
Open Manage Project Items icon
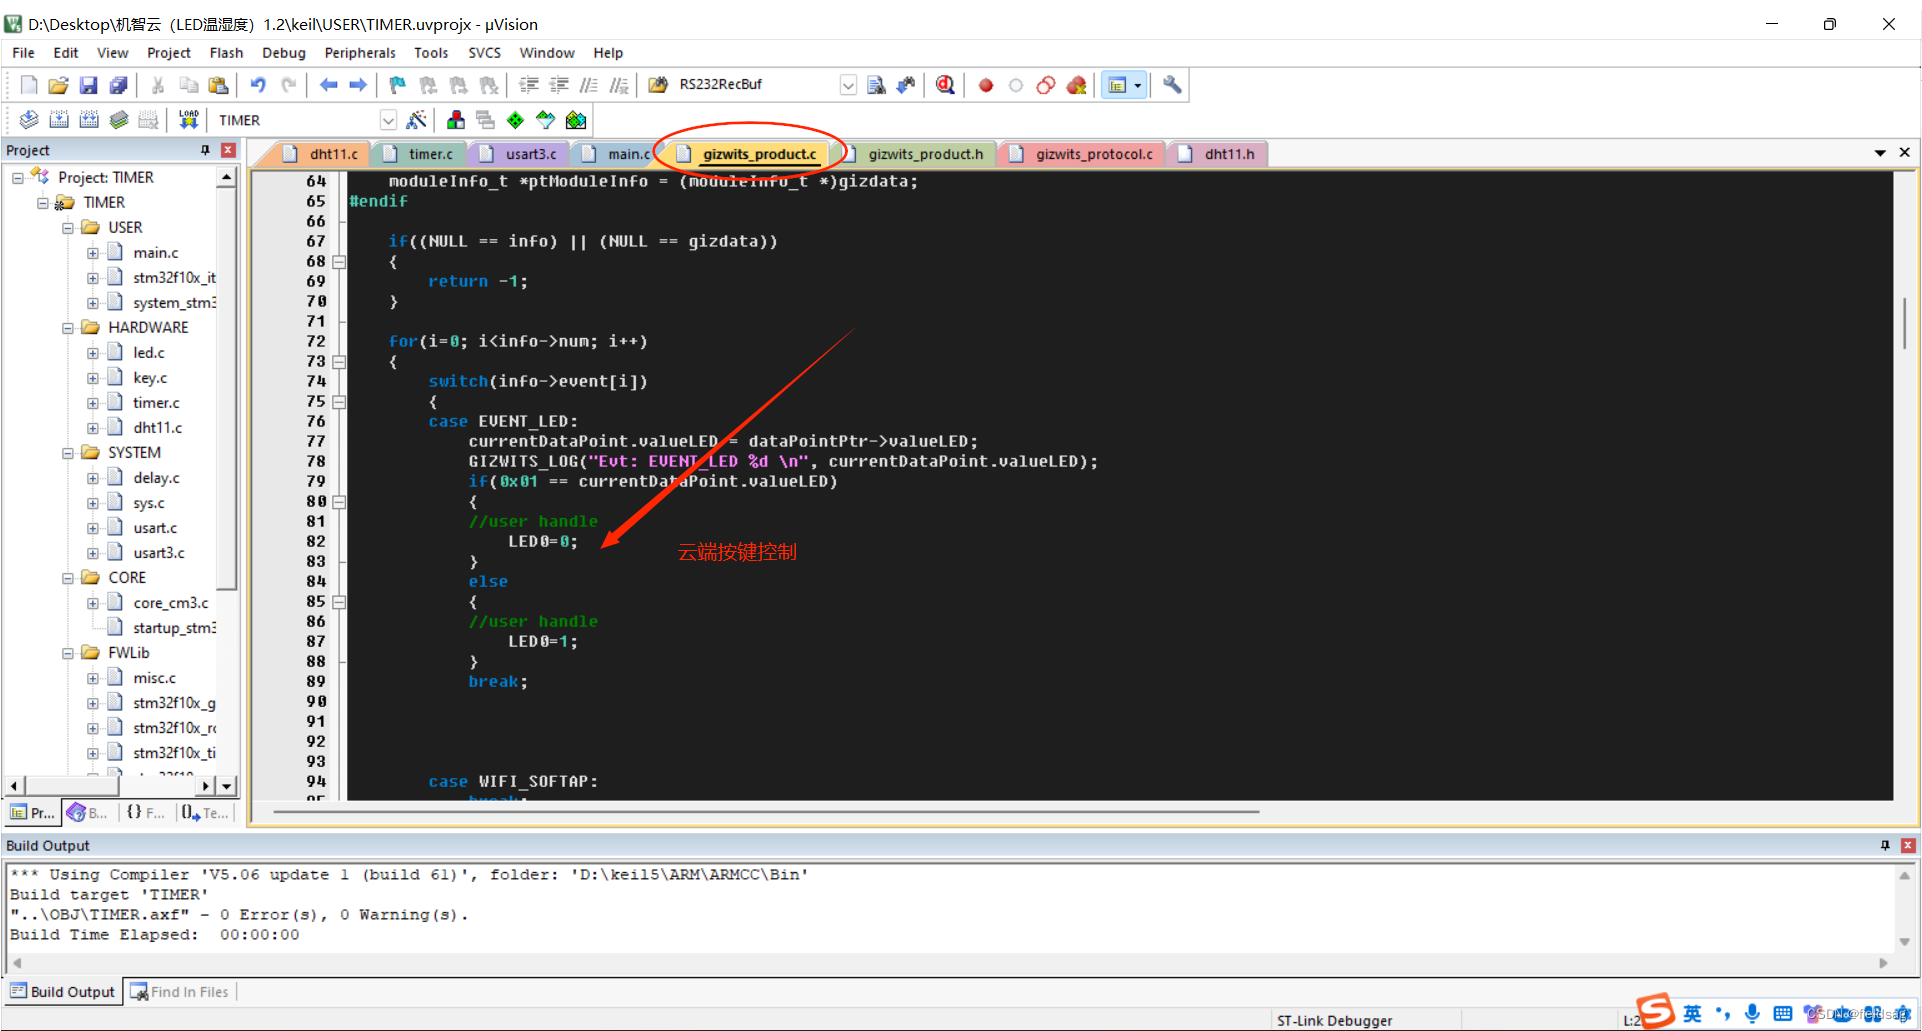point(456,120)
